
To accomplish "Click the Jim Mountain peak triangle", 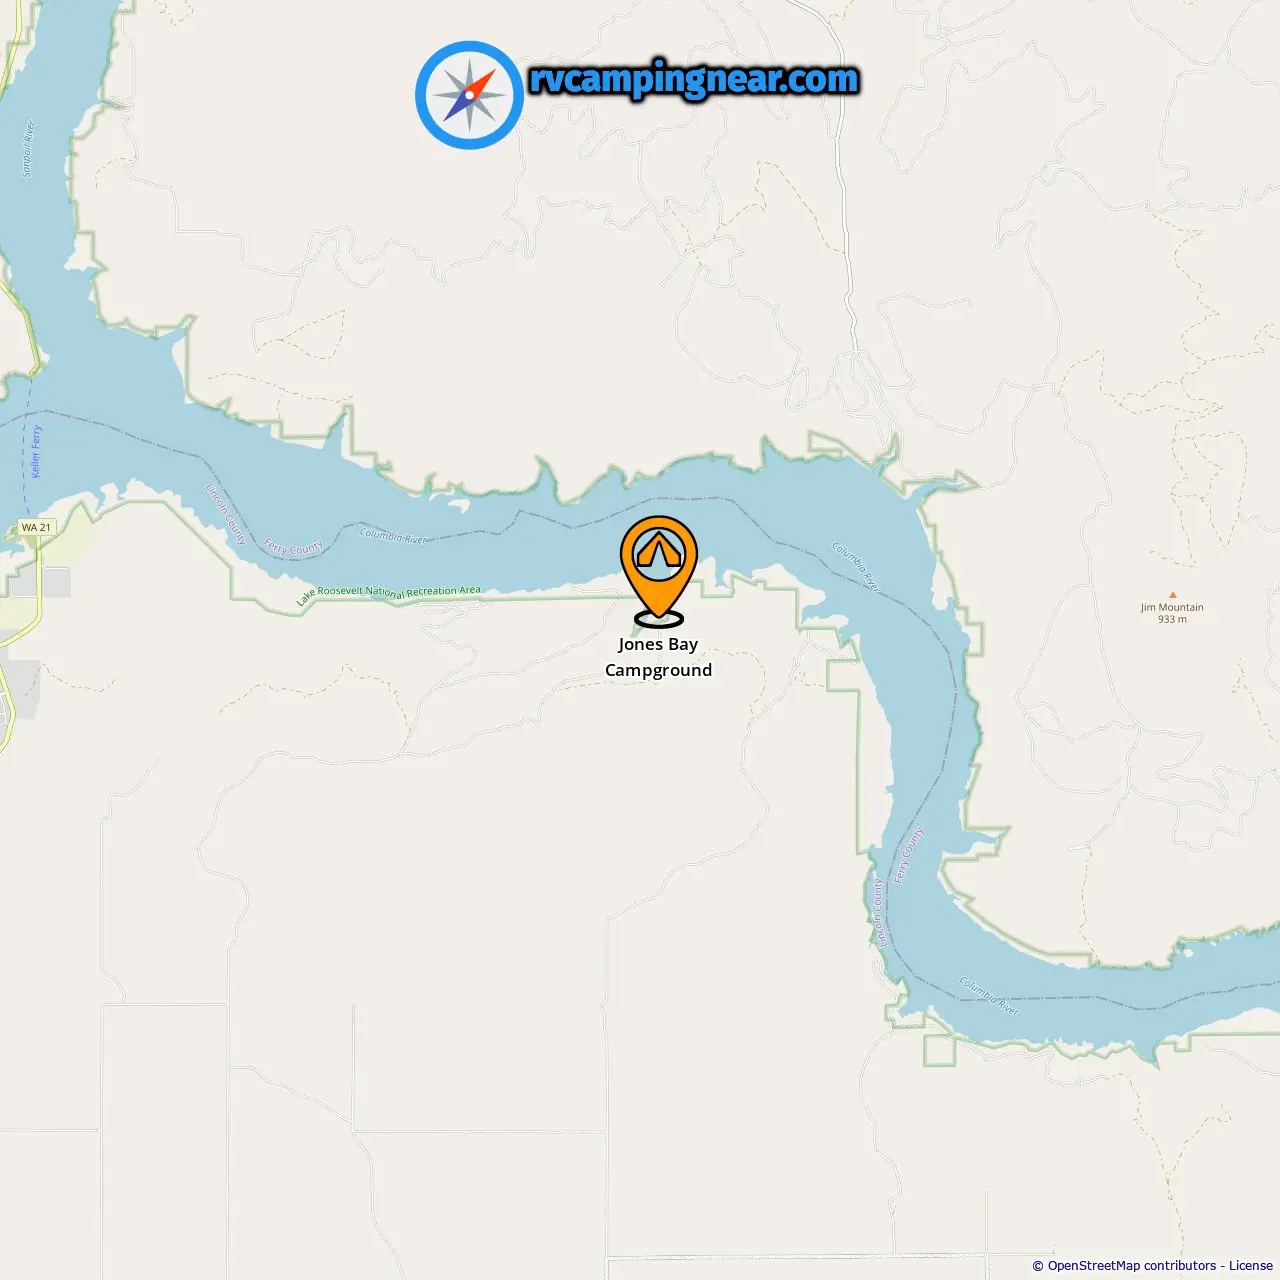I will [x=1173, y=594].
